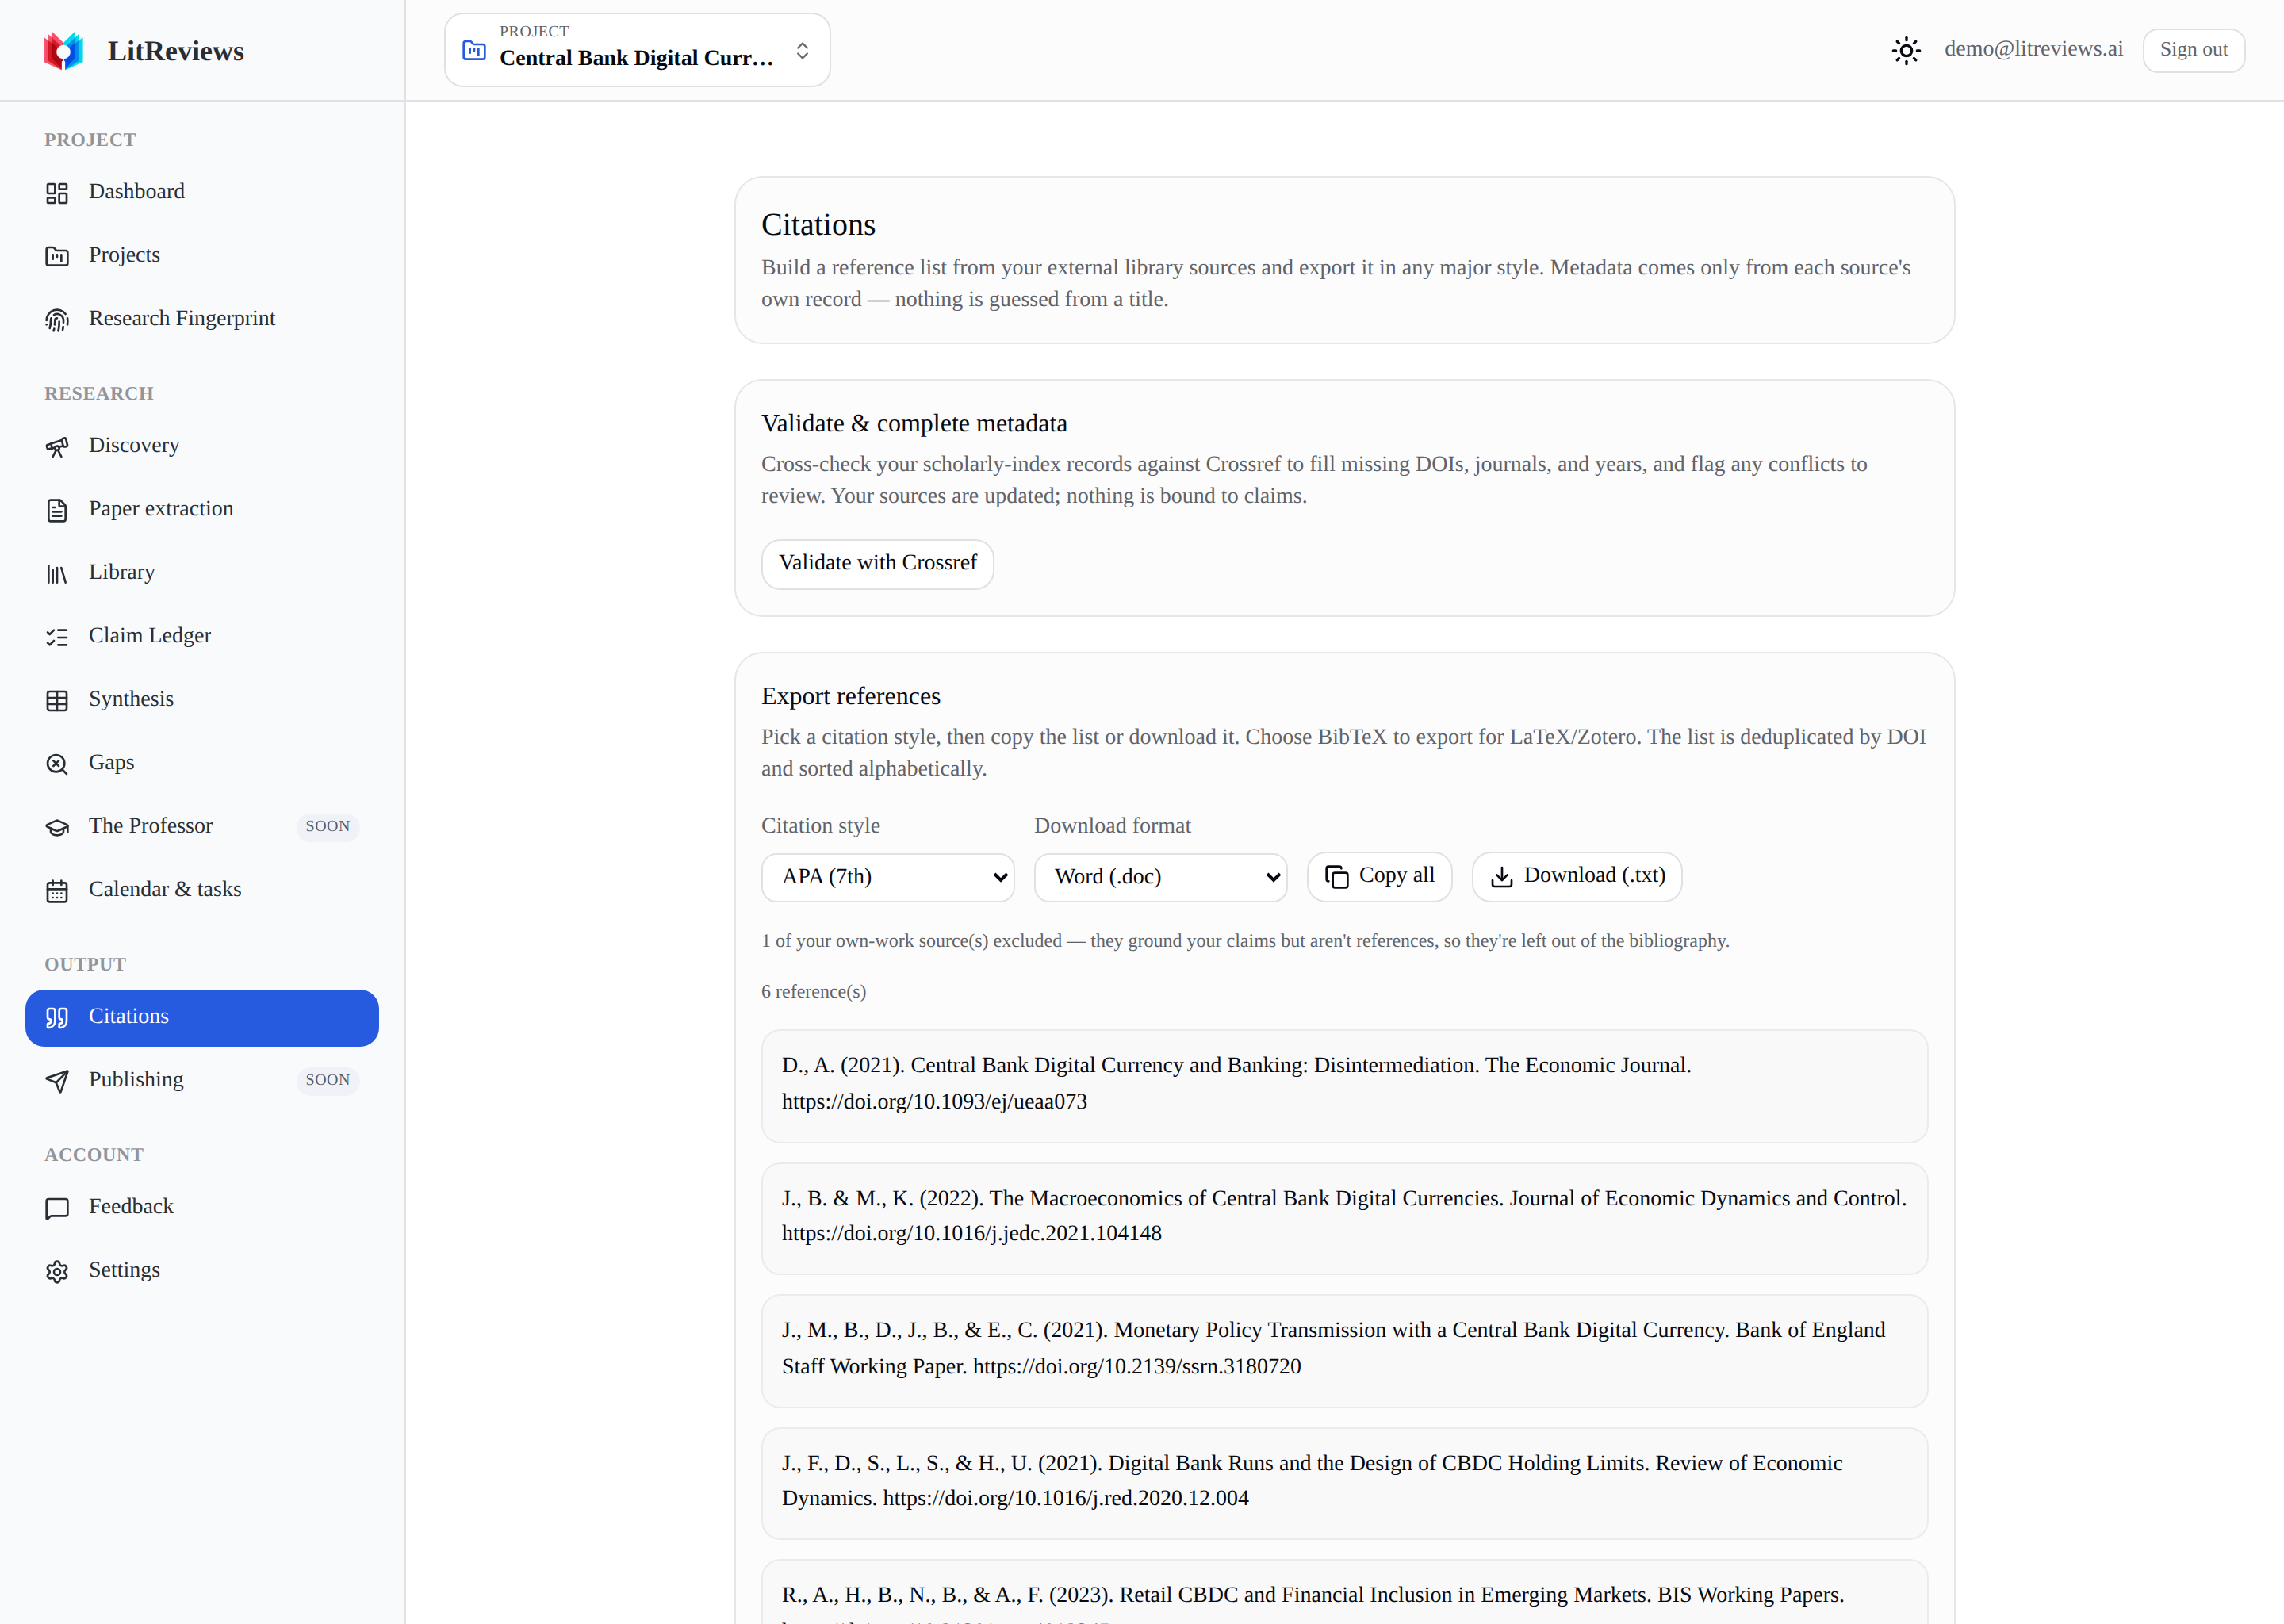Click the Sign out button
Screen dimensions: 2284x1624
pos(2193,50)
